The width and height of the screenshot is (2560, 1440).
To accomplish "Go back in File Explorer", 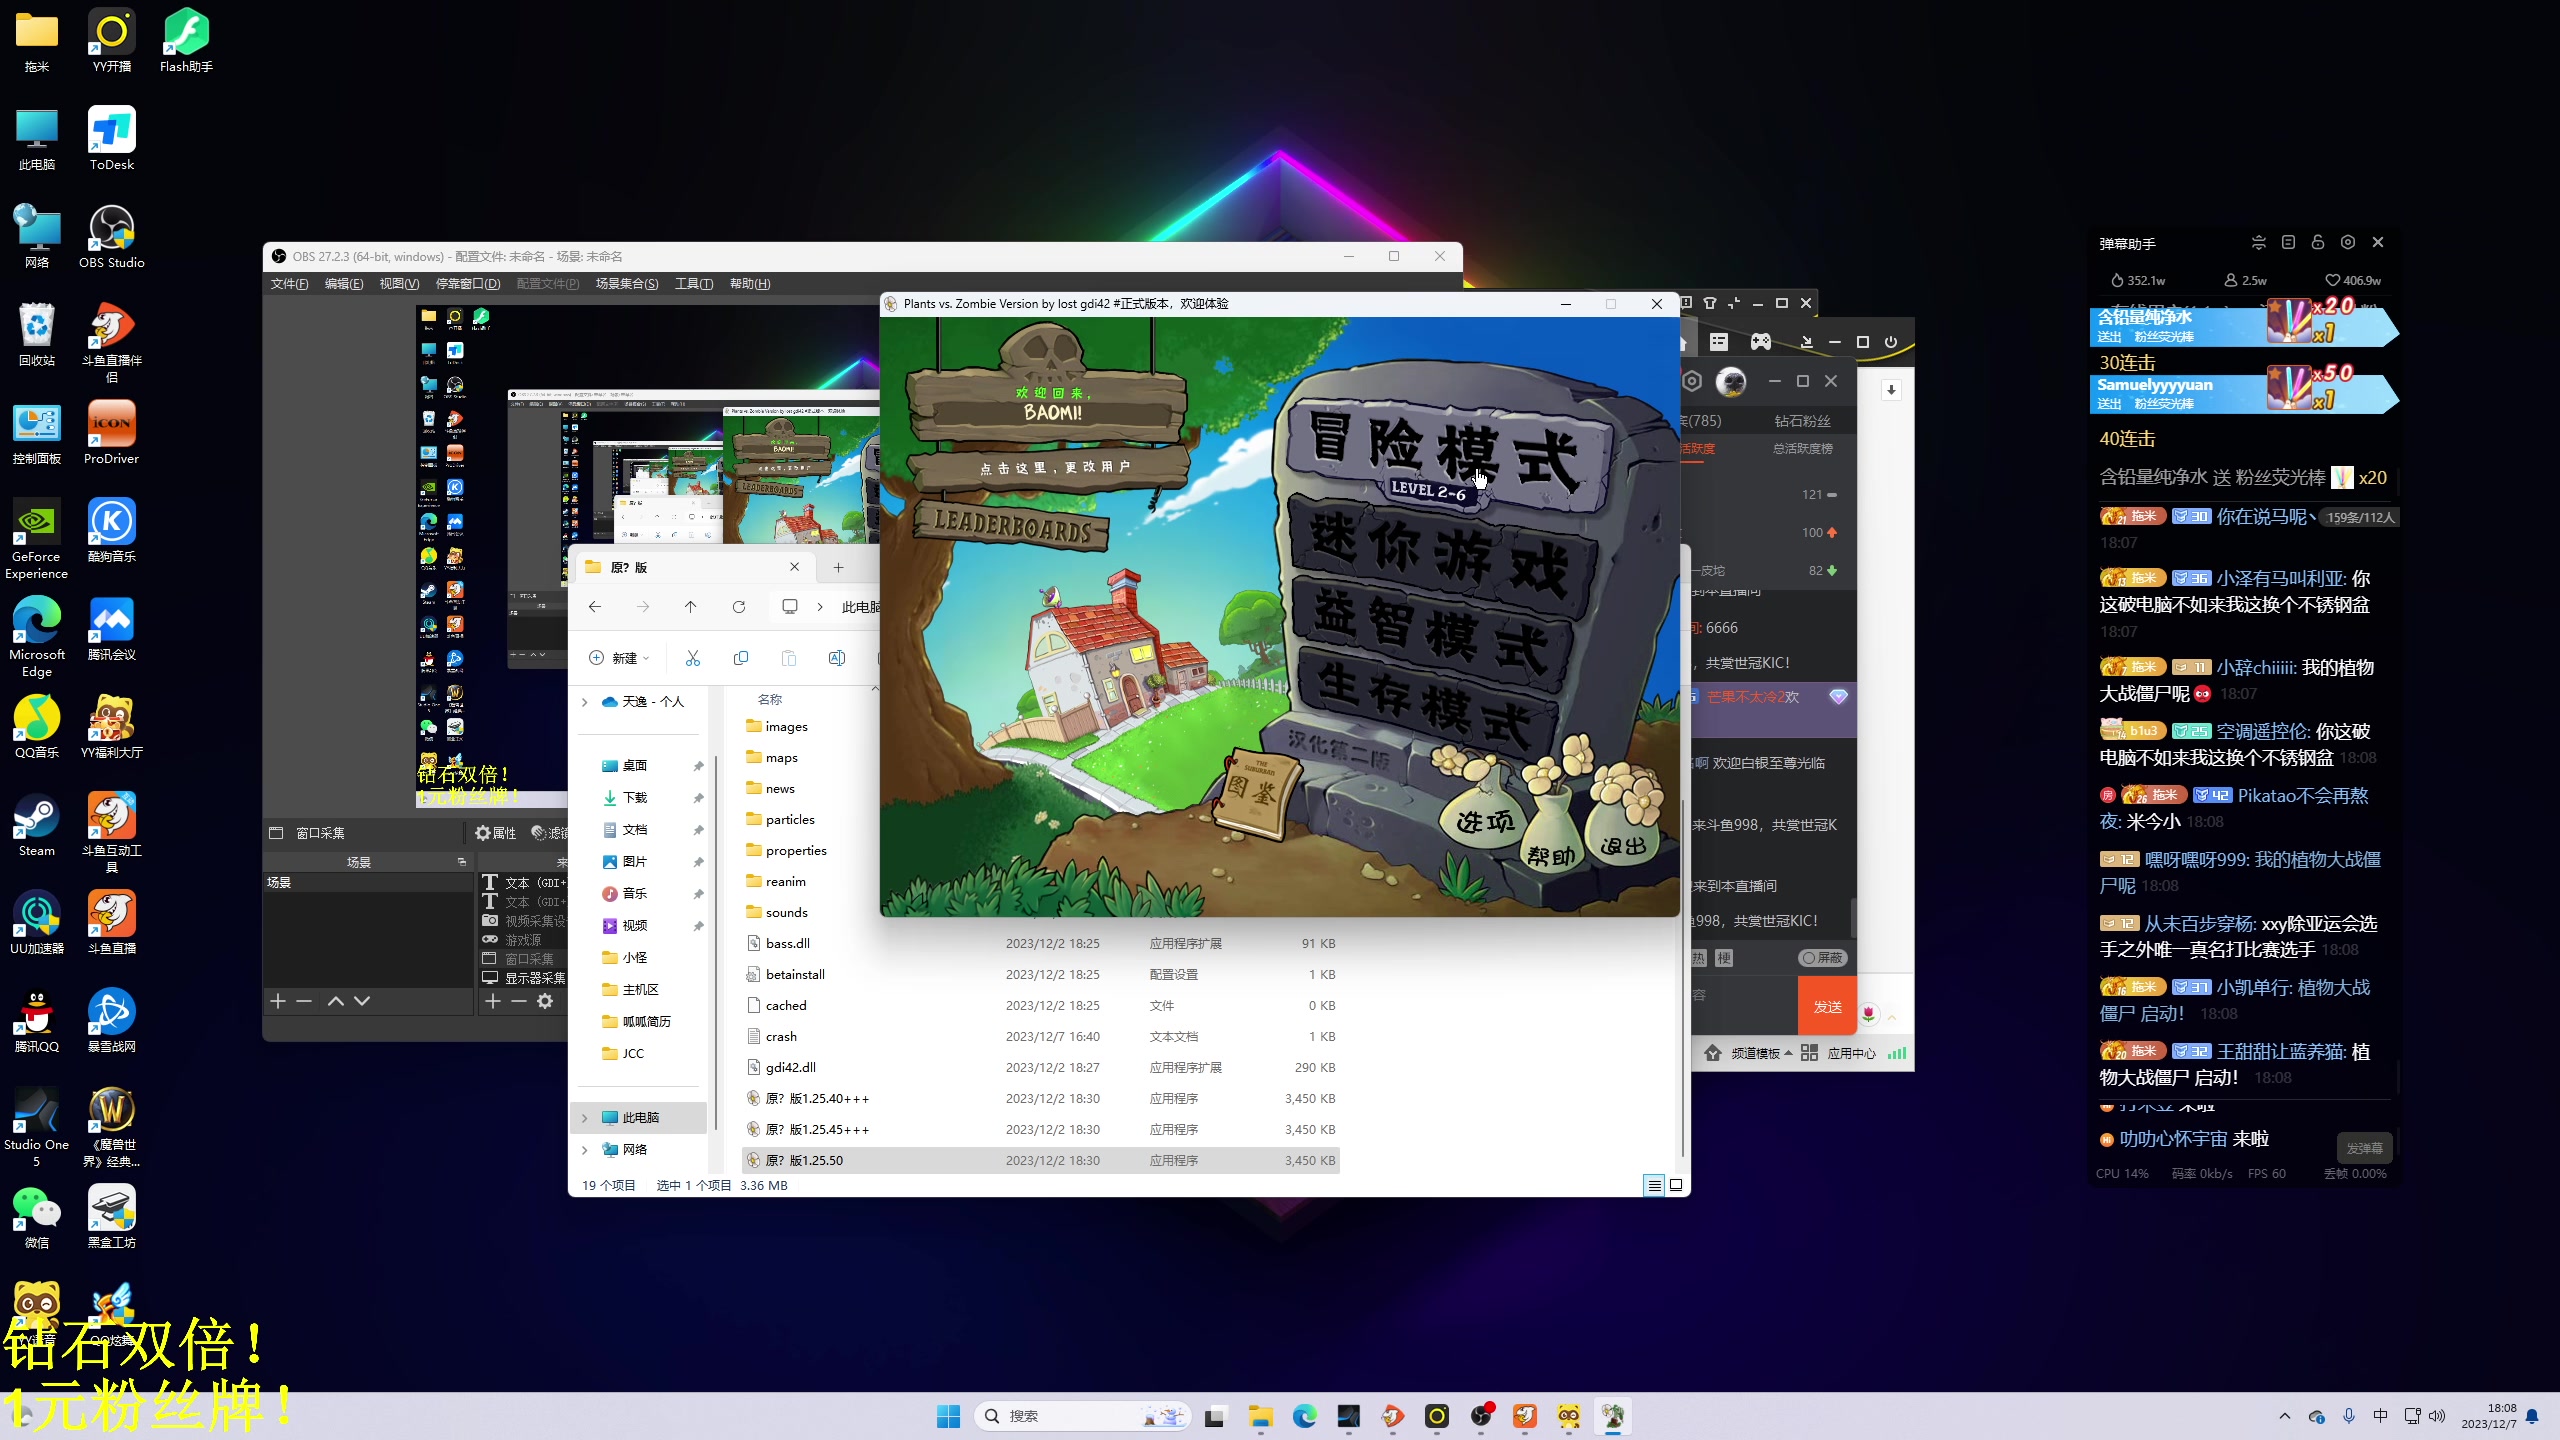I will pyautogui.click(x=595, y=607).
